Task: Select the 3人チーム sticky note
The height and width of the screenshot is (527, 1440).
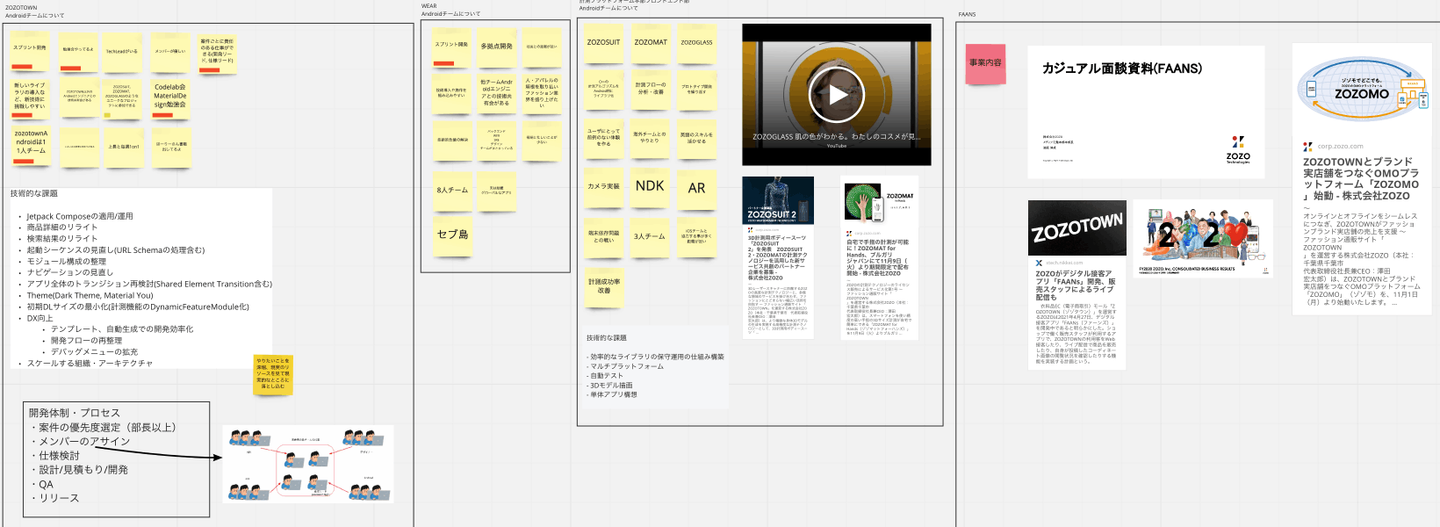Action: click(650, 236)
